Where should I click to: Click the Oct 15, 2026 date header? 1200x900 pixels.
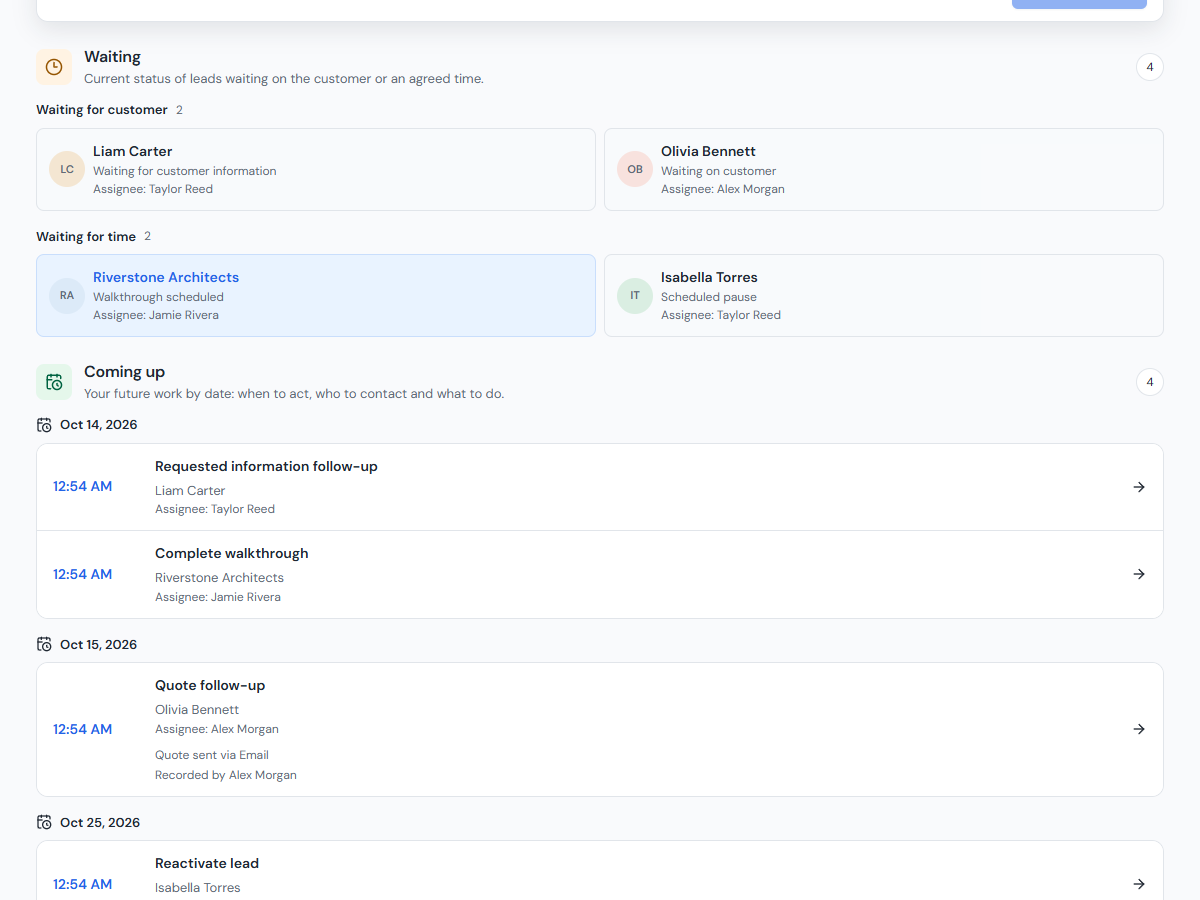tap(99, 645)
